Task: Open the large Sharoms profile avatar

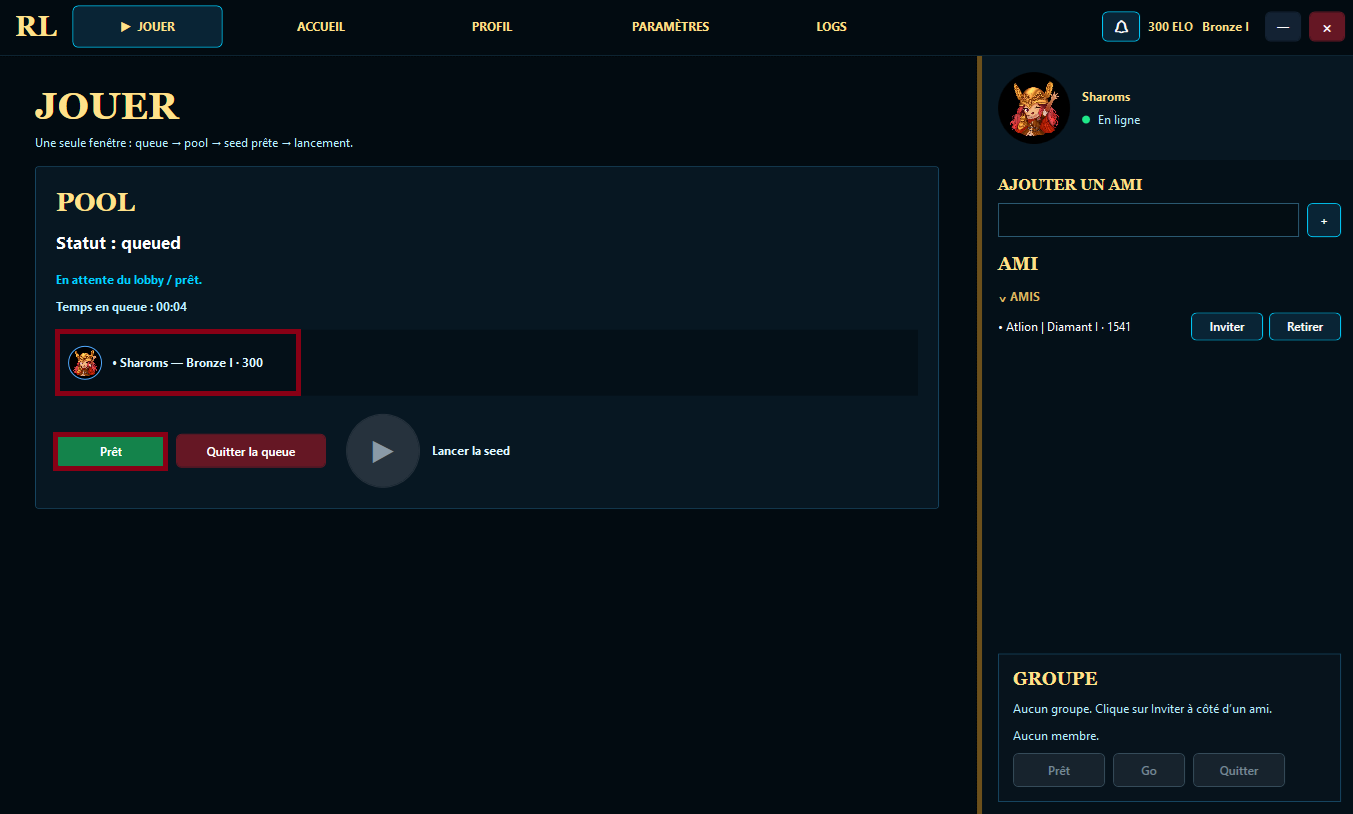Action: [1034, 108]
